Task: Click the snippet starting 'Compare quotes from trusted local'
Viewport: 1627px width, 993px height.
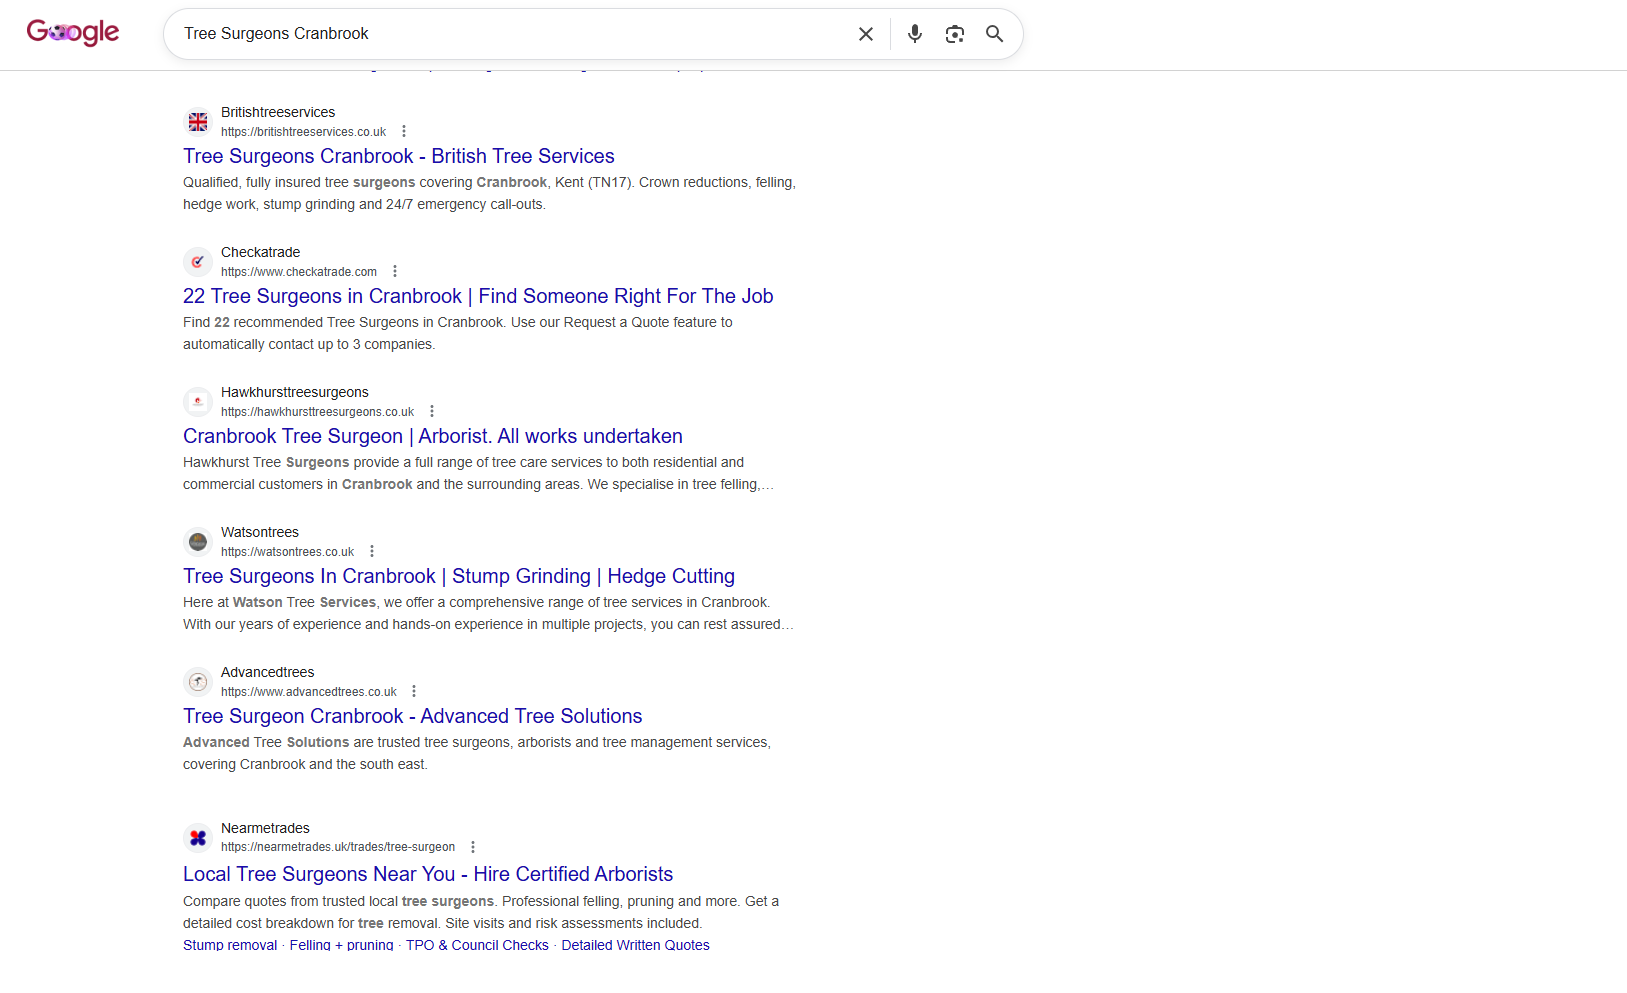Action: tap(481, 912)
